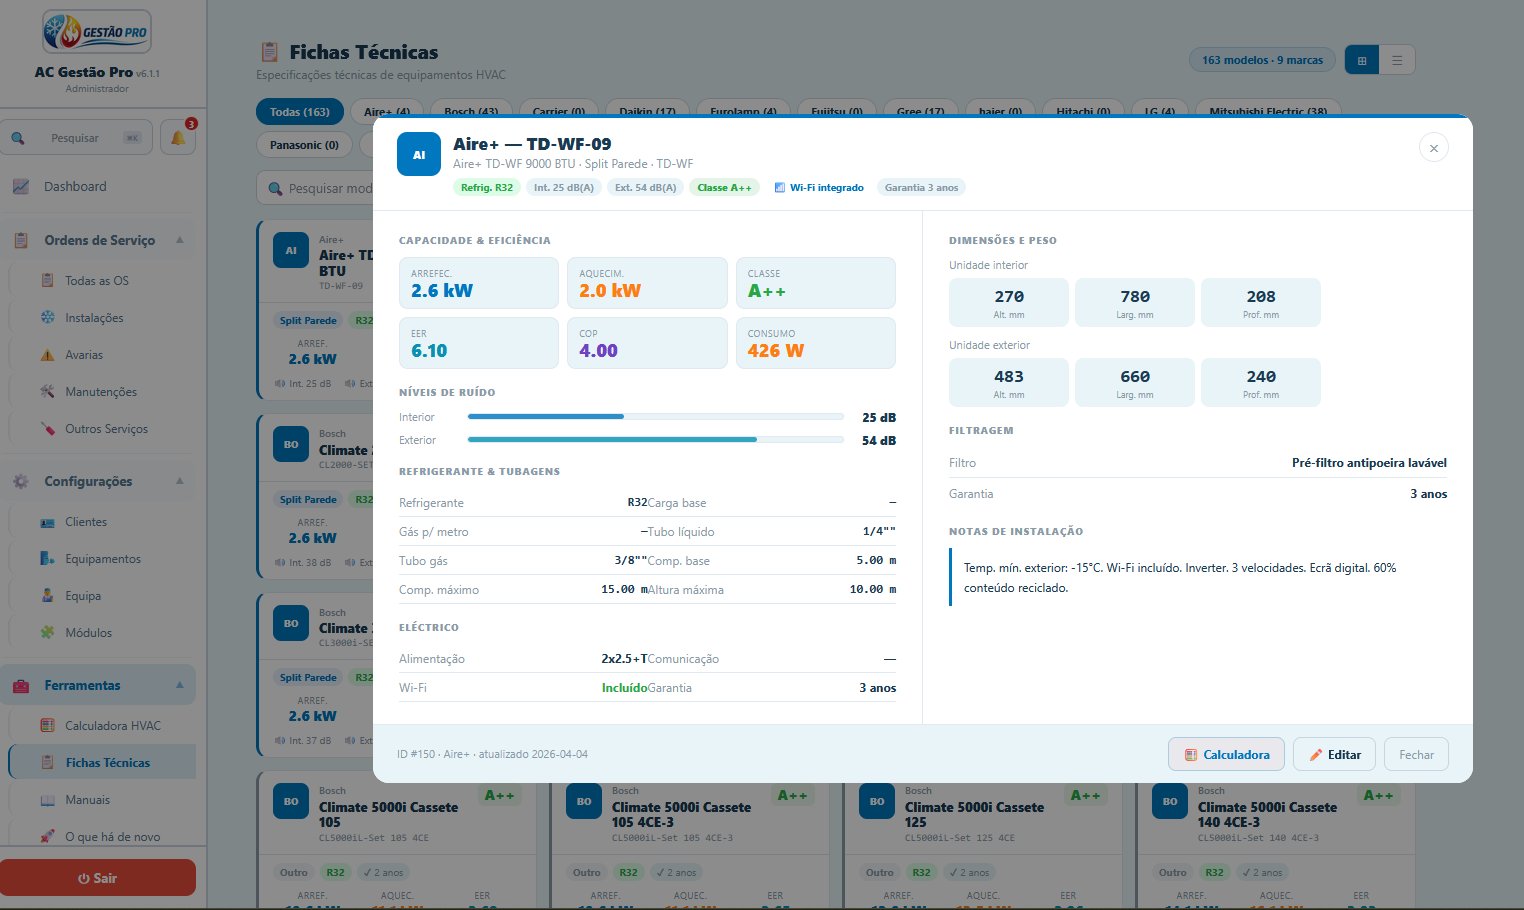This screenshot has height=910, width=1524.
Task: Select the Mitsubishi Electric (38) filter
Action: [1268, 112]
